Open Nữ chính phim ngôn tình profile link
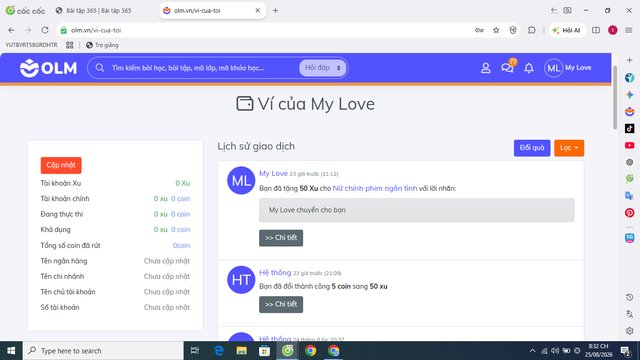The width and height of the screenshot is (640, 360). 375,188
